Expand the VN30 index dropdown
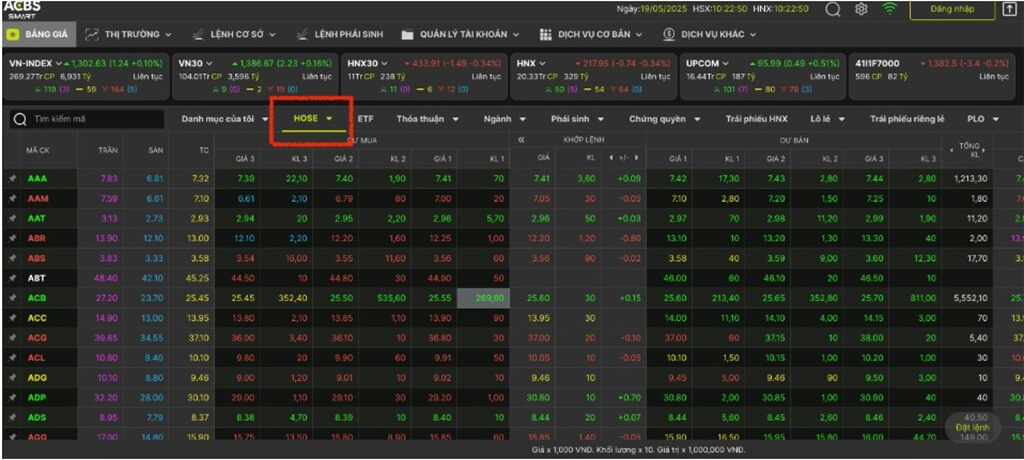 (209, 64)
